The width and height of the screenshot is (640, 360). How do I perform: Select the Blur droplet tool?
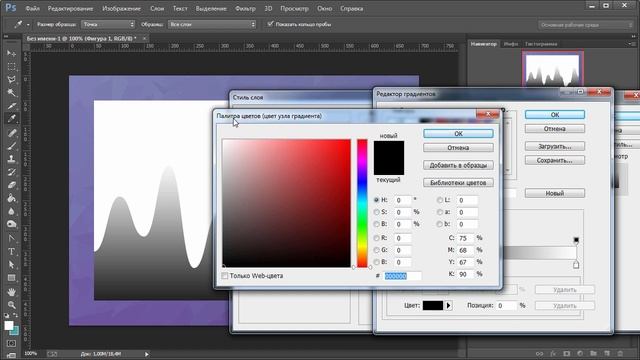click(11, 211)
